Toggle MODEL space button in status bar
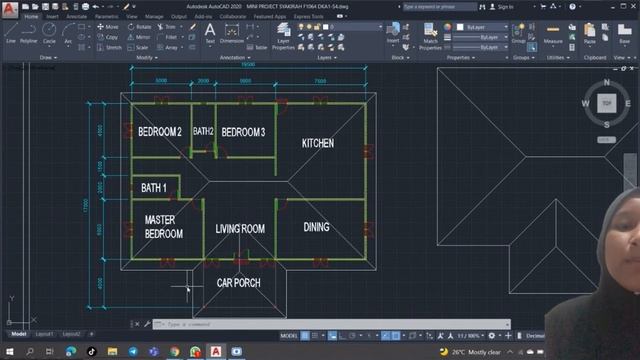Screen dimensions: 640x360 point(289,336)
